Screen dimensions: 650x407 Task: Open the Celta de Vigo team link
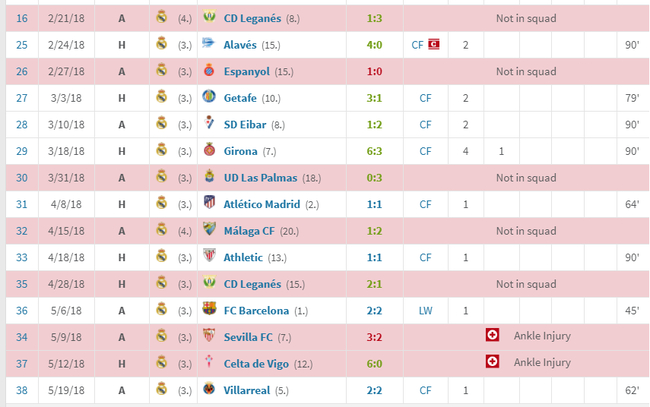262,363
